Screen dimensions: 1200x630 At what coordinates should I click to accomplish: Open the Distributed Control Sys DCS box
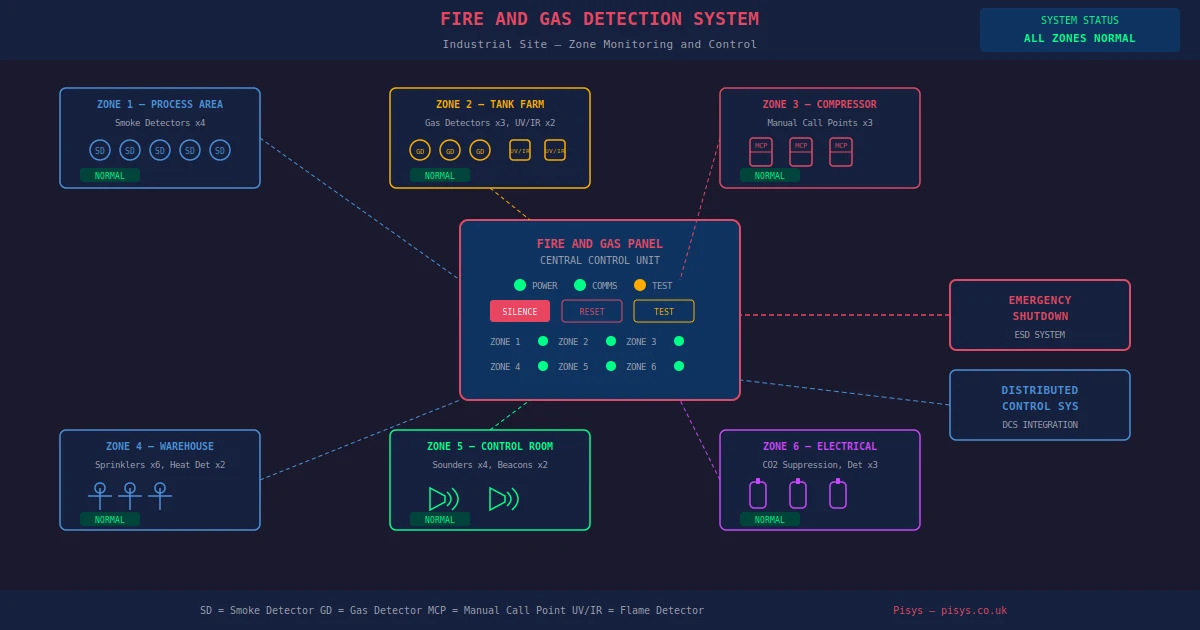coord(1040,405)
